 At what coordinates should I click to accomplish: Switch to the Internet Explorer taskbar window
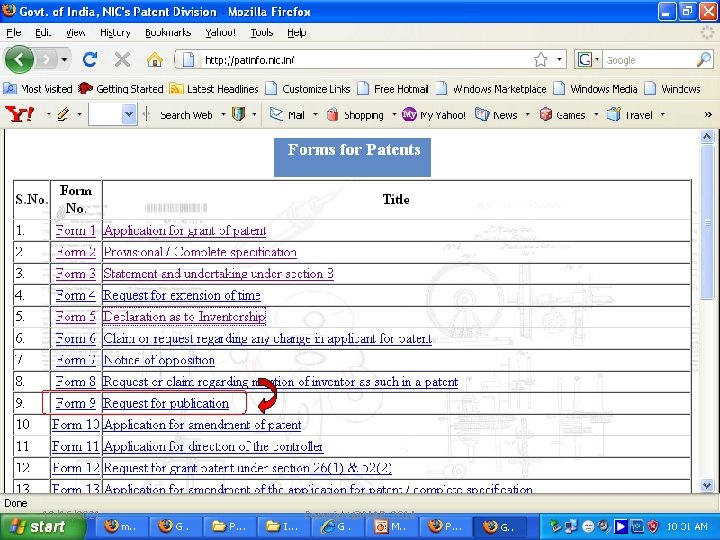click(339, 527)
